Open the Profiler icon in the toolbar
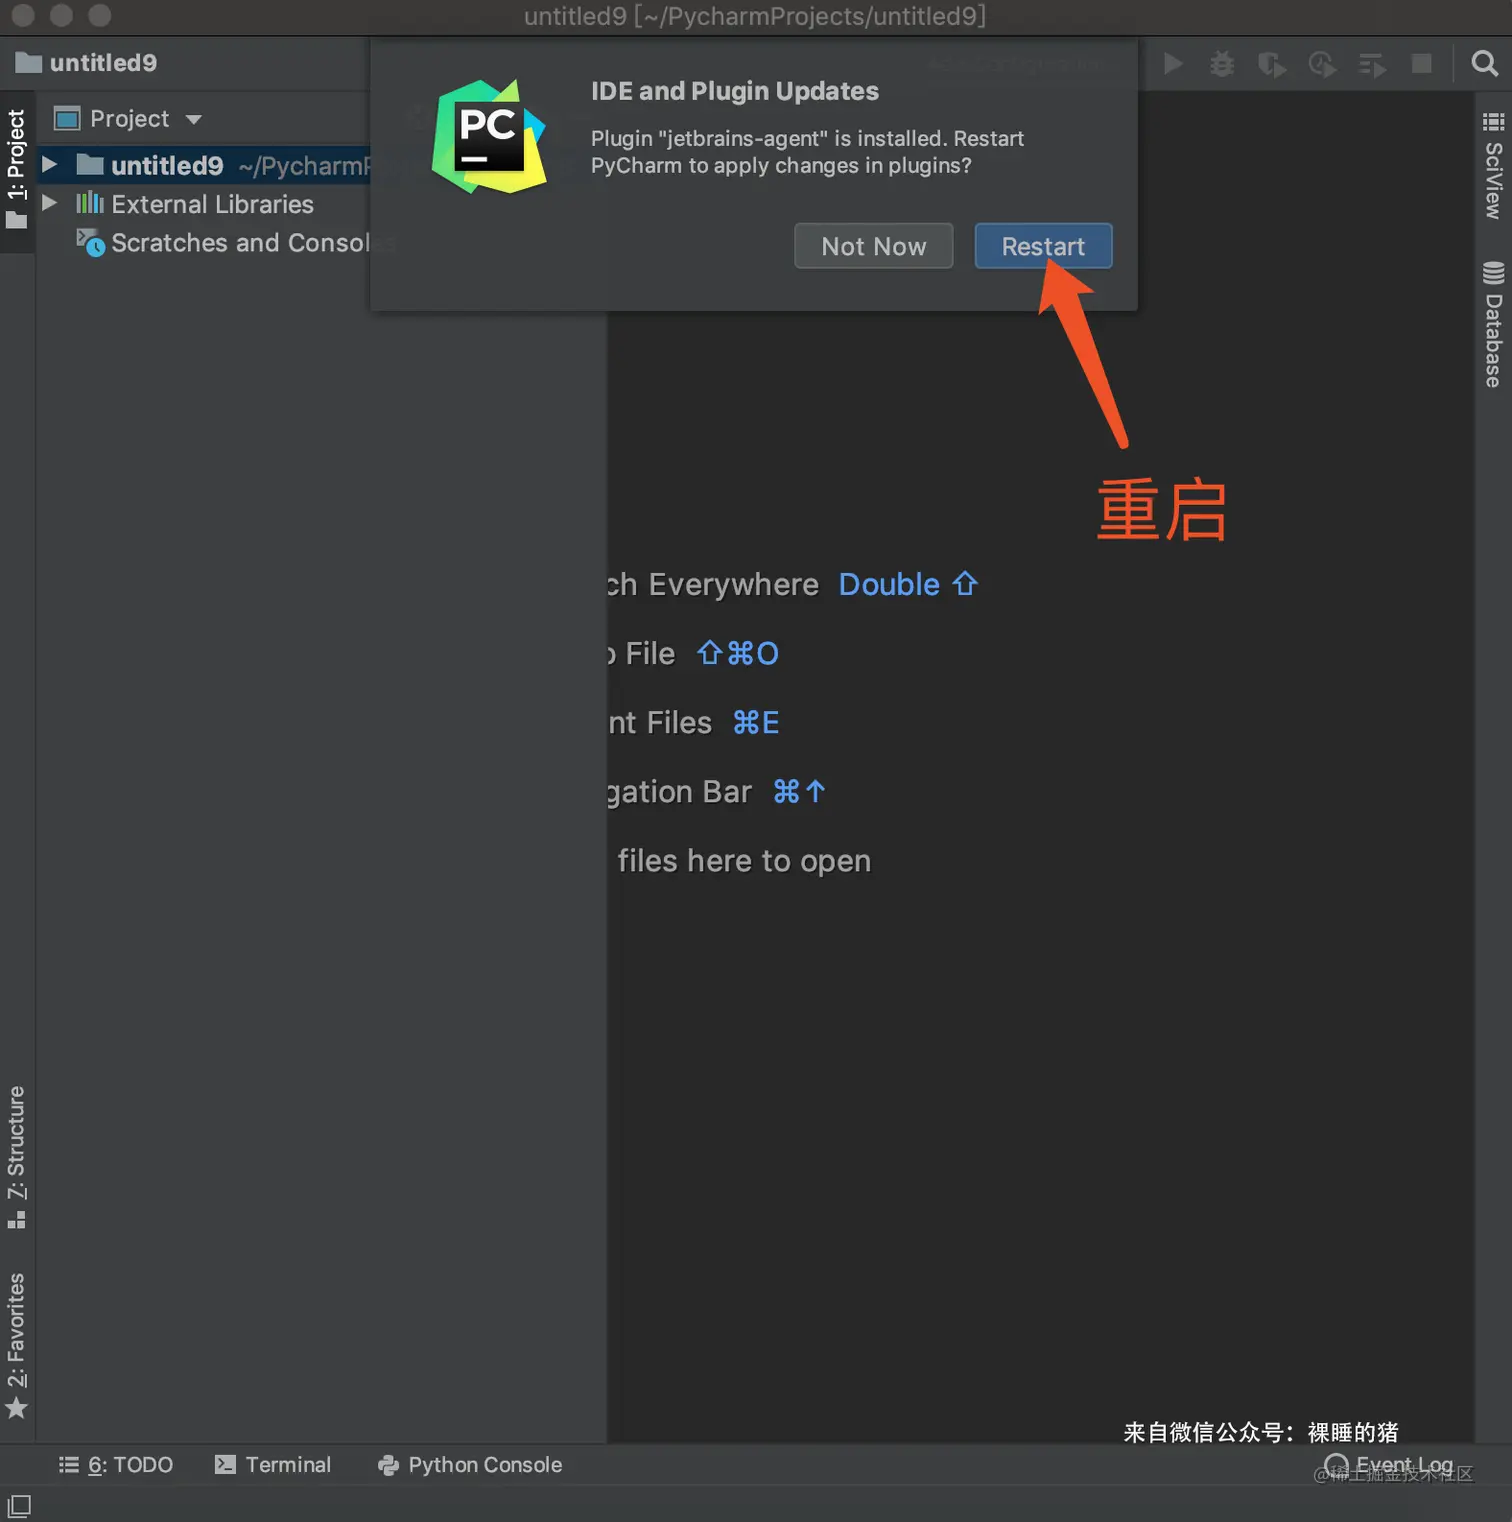1512x1522 pixels. tap(1322, 64)
